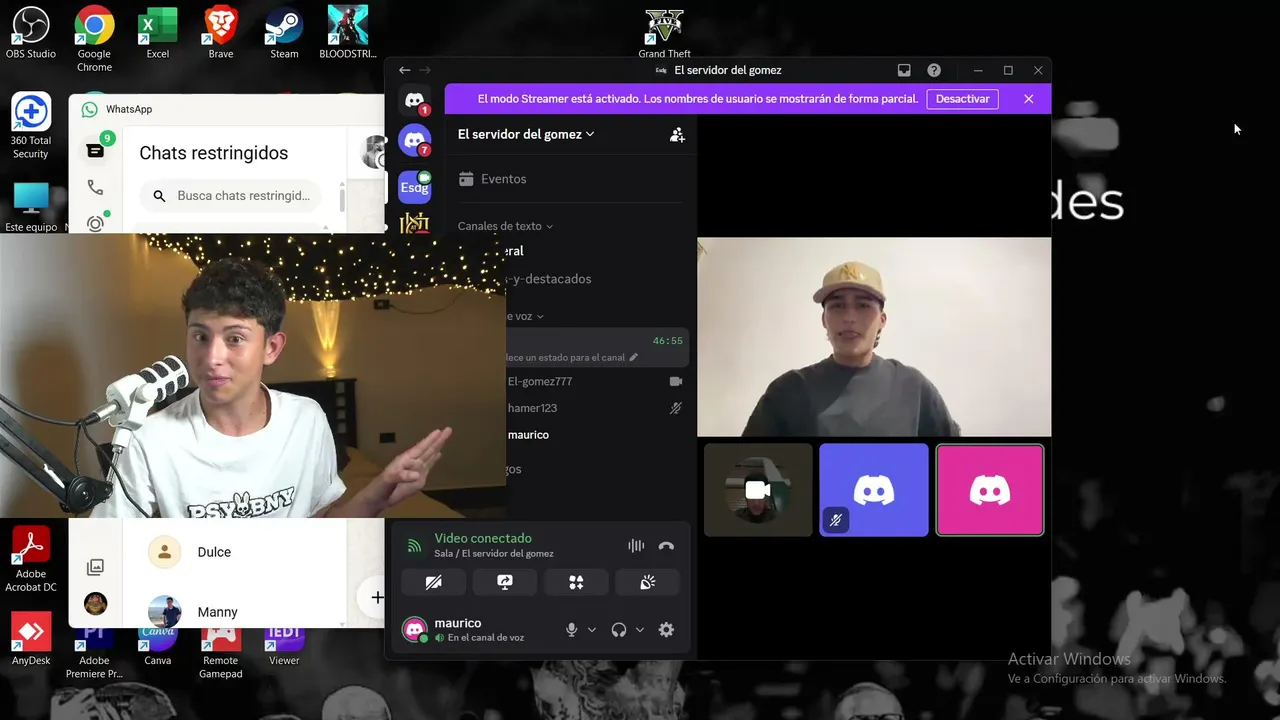Start an activity in Discord voice panel

pos(576,582)
